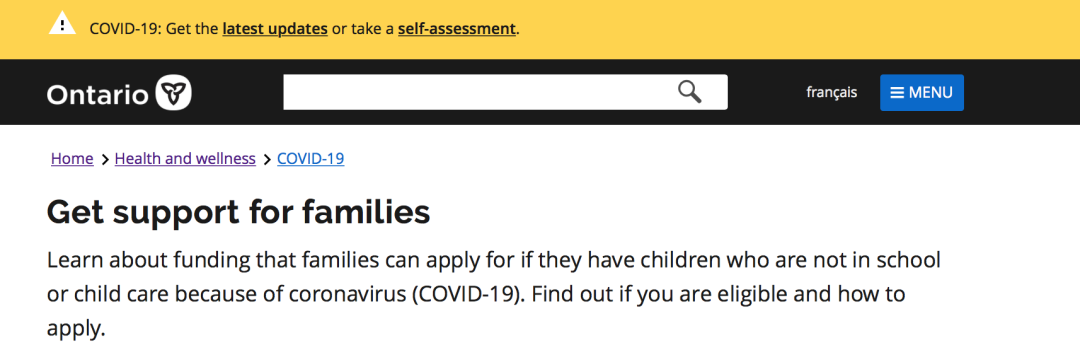Screen dimensions: 1080x362
Task: Click the warning triangle icon in the banner
Action: 63,25
